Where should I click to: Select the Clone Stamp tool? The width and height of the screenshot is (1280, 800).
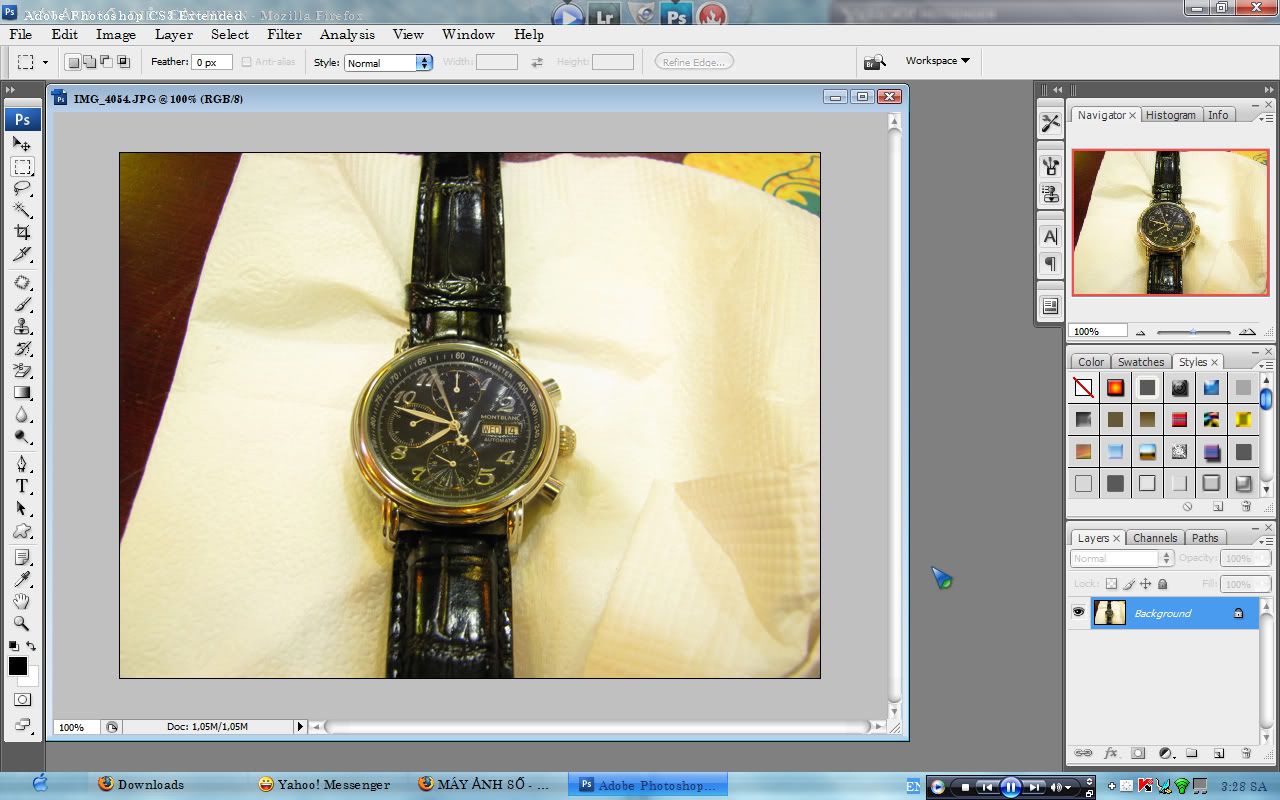click(x=22, y=327)
